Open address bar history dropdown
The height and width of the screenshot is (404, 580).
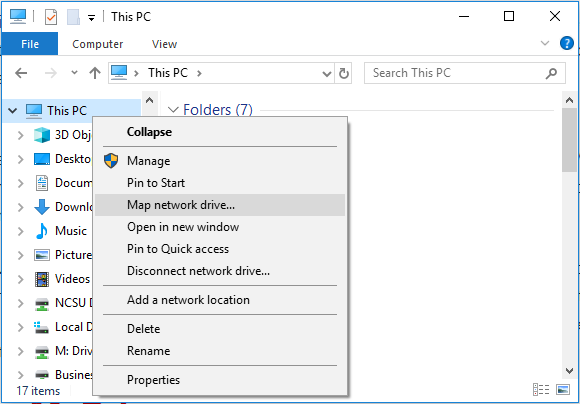tap(327, 74)
